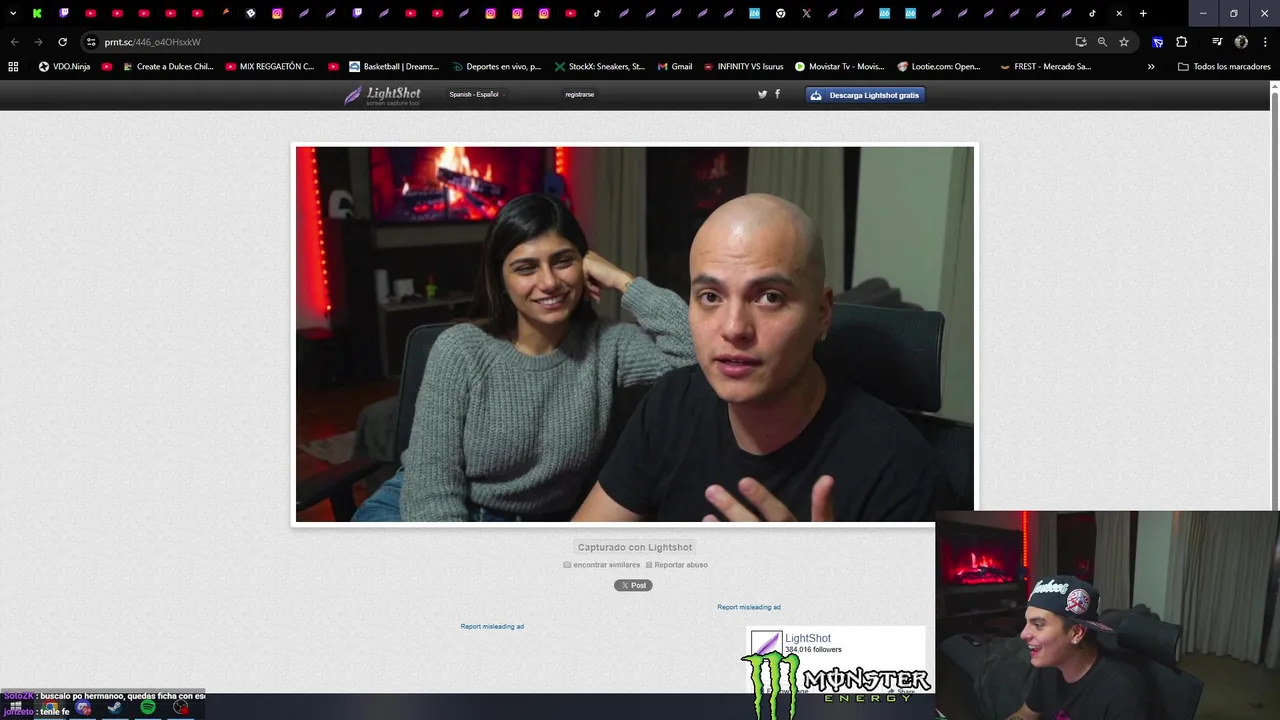Open the media controls icon
Viewport: 1280px width, 720px height.
pyautogui.click(x=1217, y=42)
